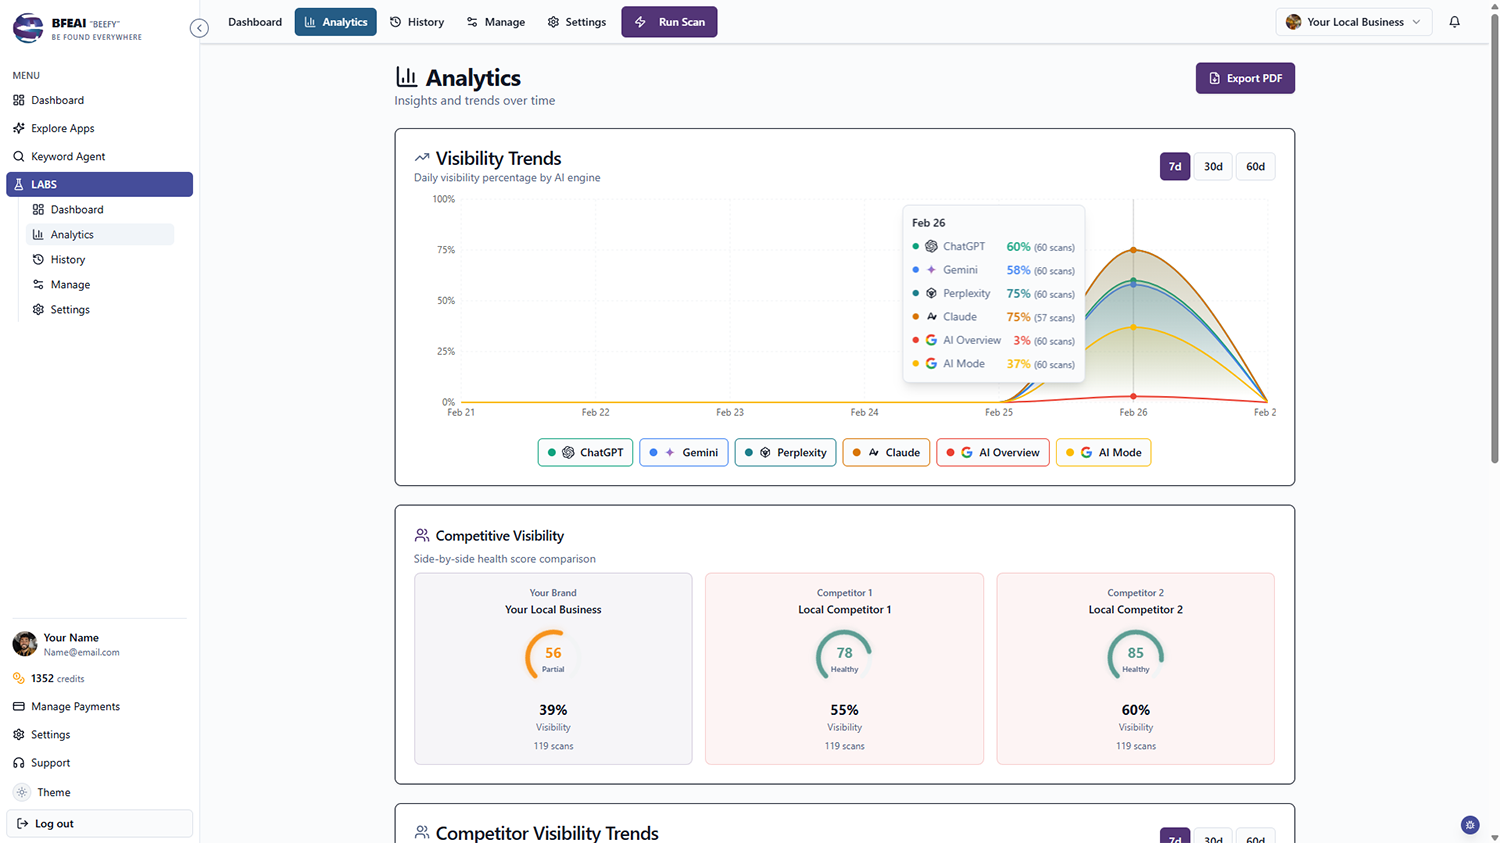Toggle AI Mode series in legend
This screenshot has height=843, width=1500.
click(x=1104, y=452)
